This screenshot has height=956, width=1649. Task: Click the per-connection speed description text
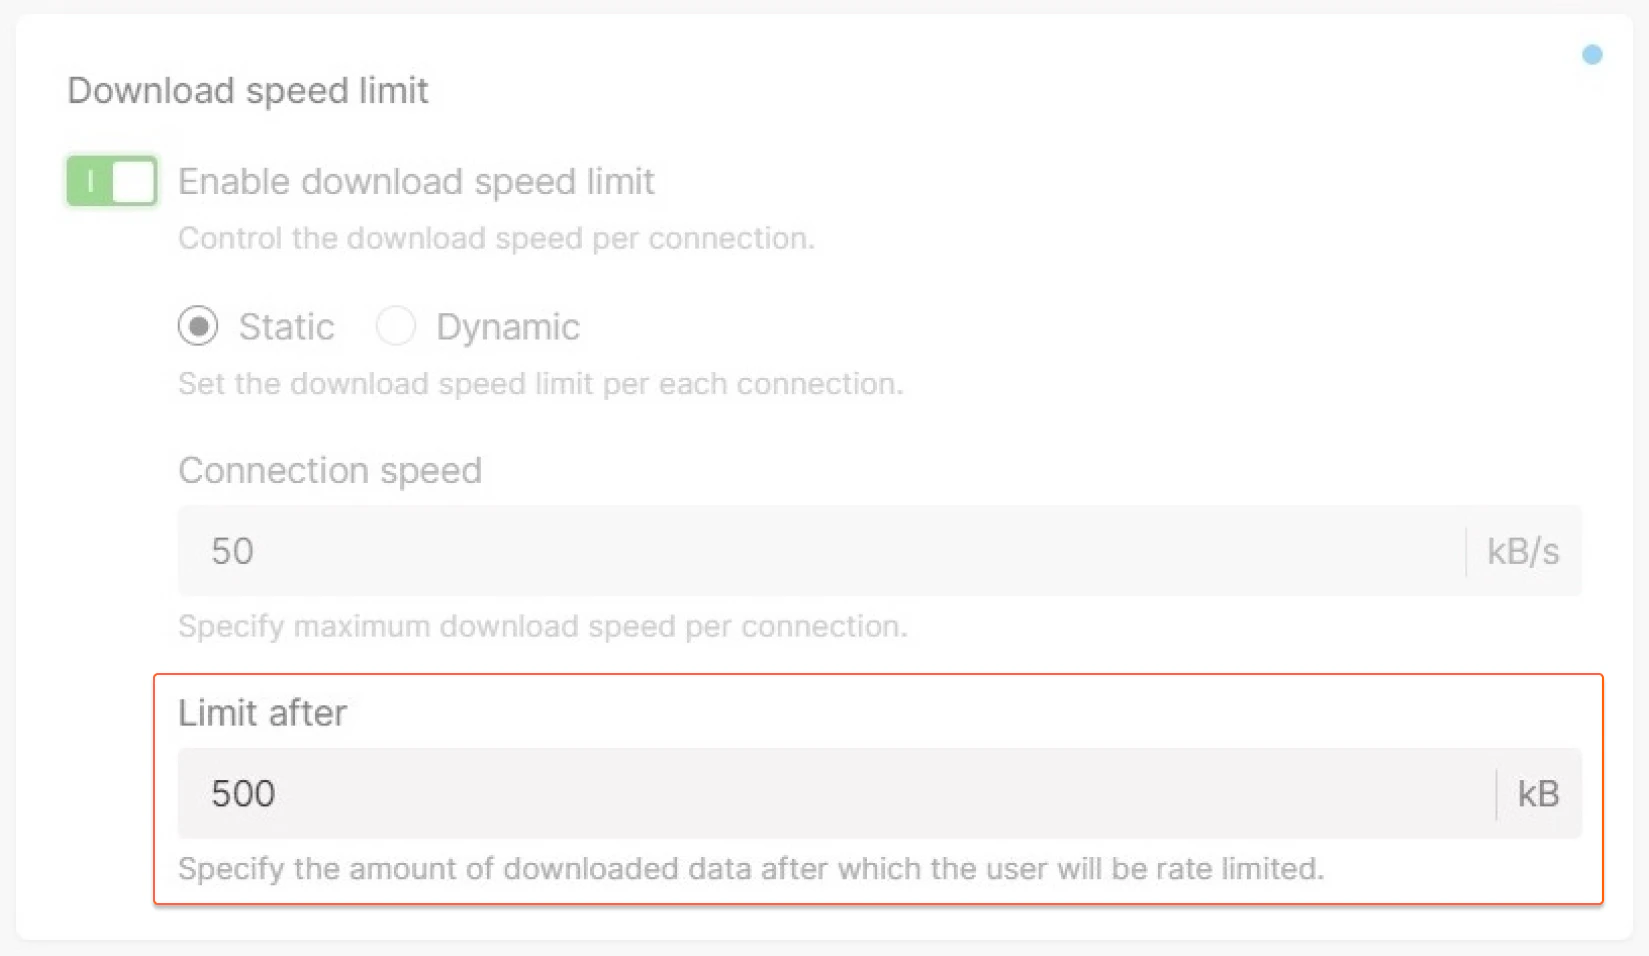pos(543,626)
